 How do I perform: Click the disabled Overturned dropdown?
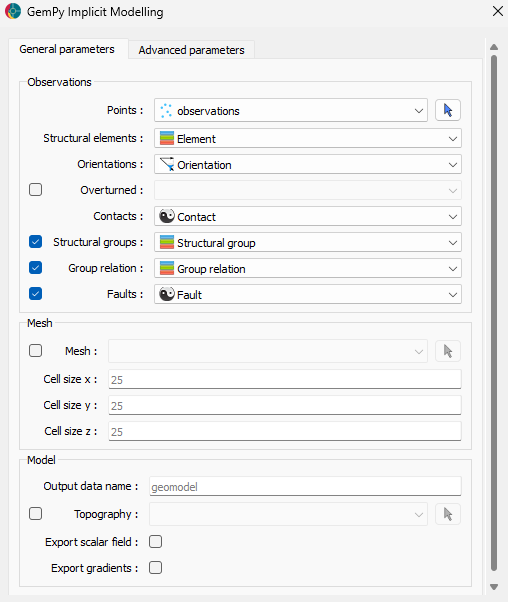tap(308, 190)
